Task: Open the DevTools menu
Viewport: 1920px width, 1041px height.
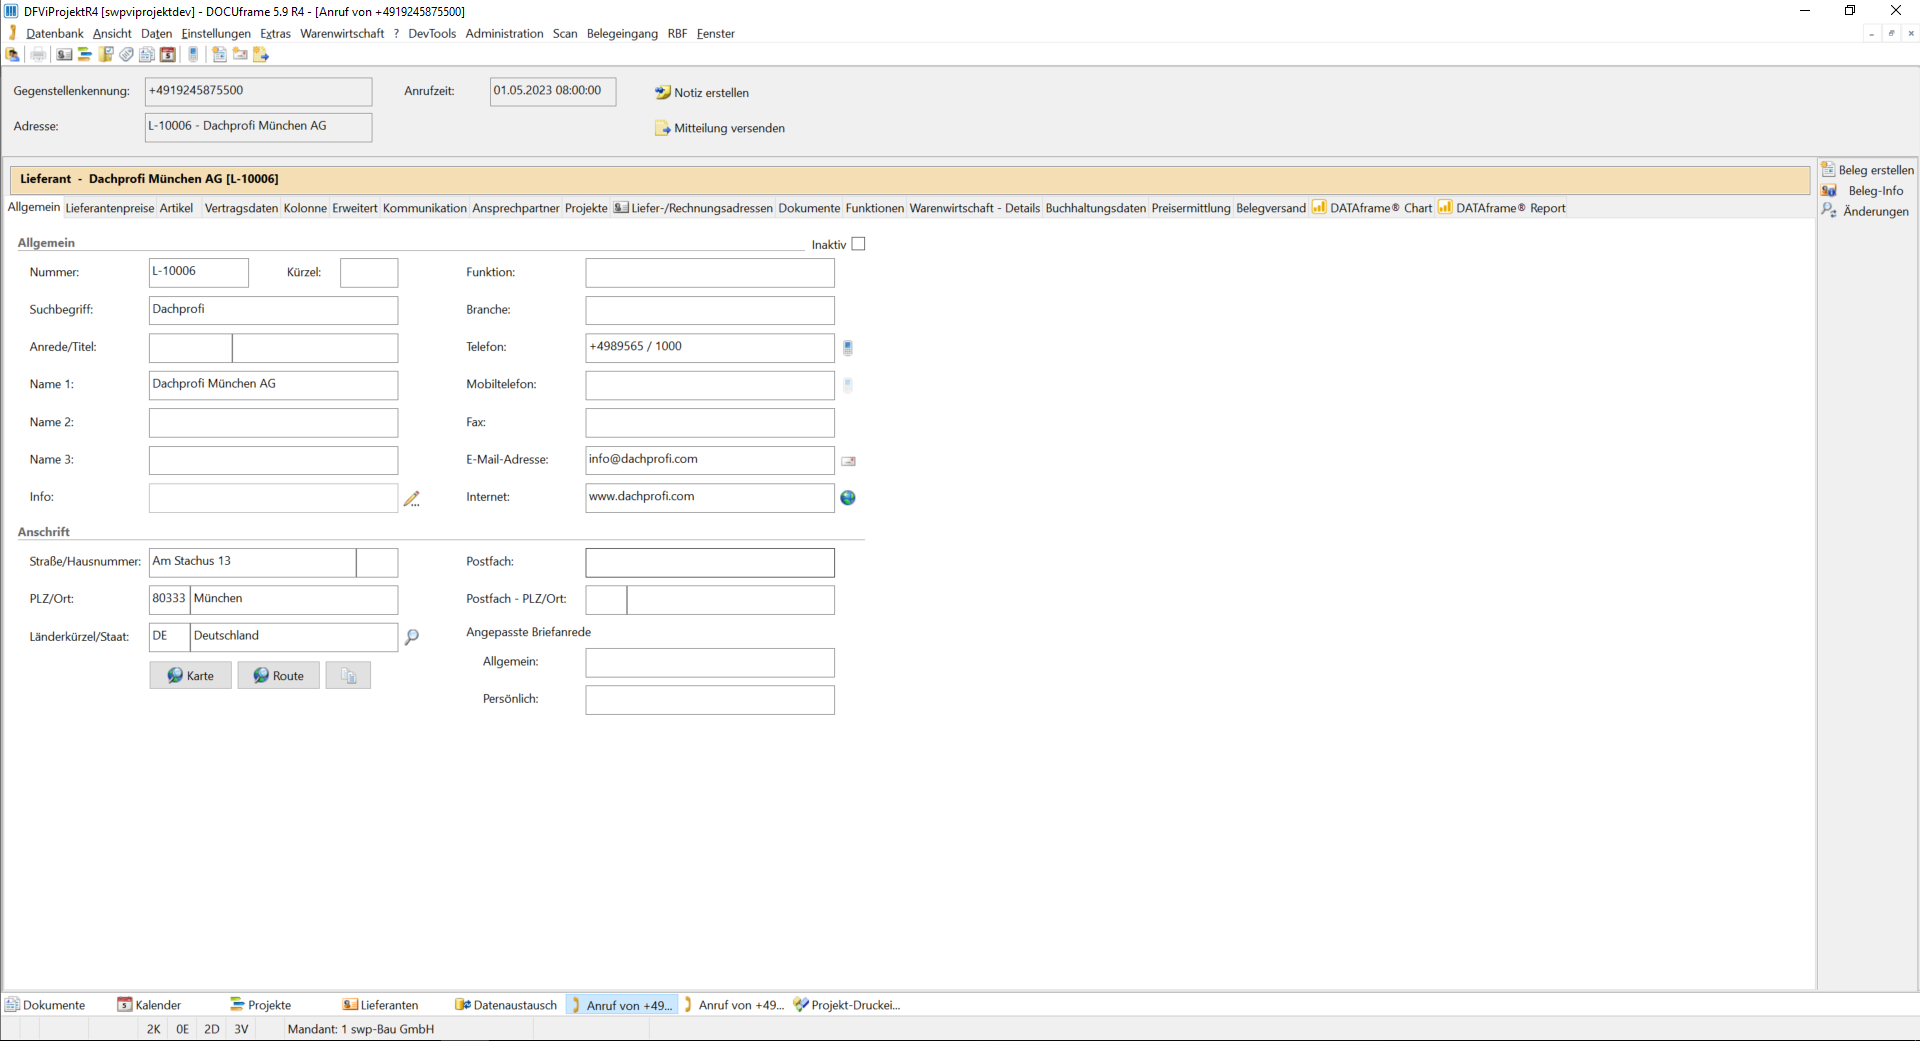Action: click(432, 33)
